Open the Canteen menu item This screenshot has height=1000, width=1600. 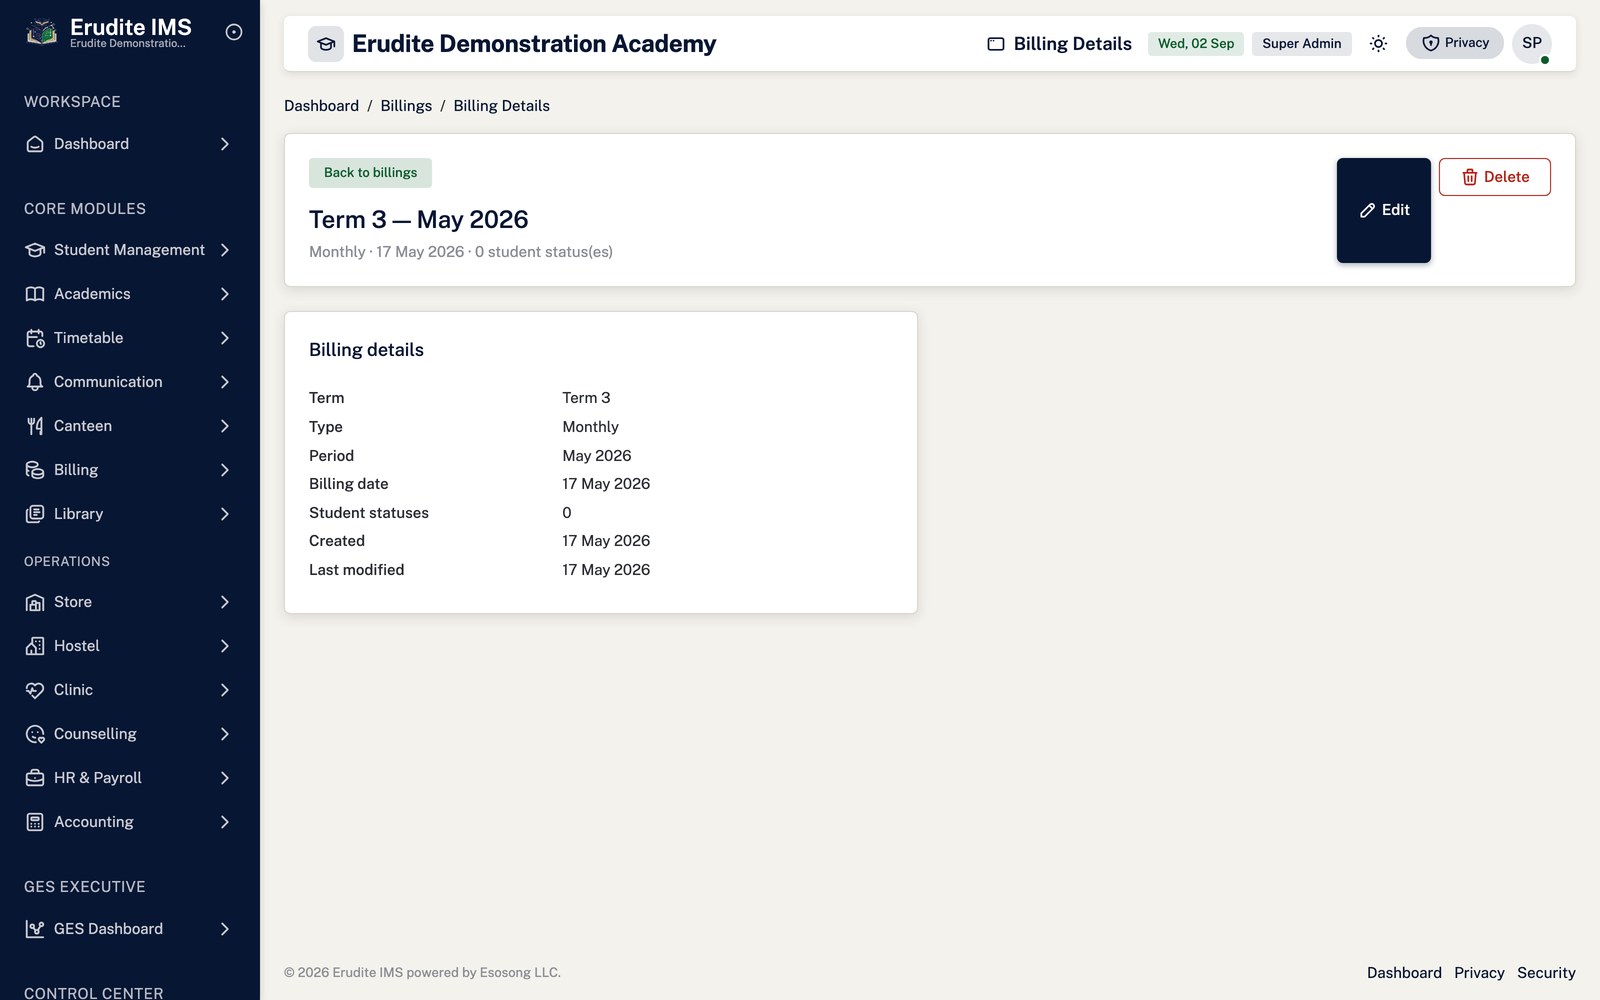pos(128,426)
